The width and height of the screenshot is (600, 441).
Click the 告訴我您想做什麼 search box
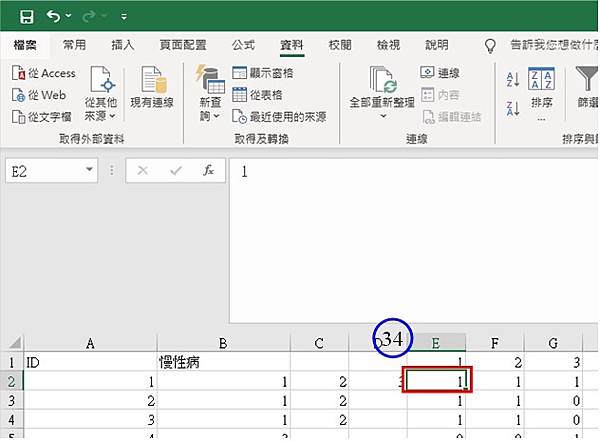click(x=554, y=45)
